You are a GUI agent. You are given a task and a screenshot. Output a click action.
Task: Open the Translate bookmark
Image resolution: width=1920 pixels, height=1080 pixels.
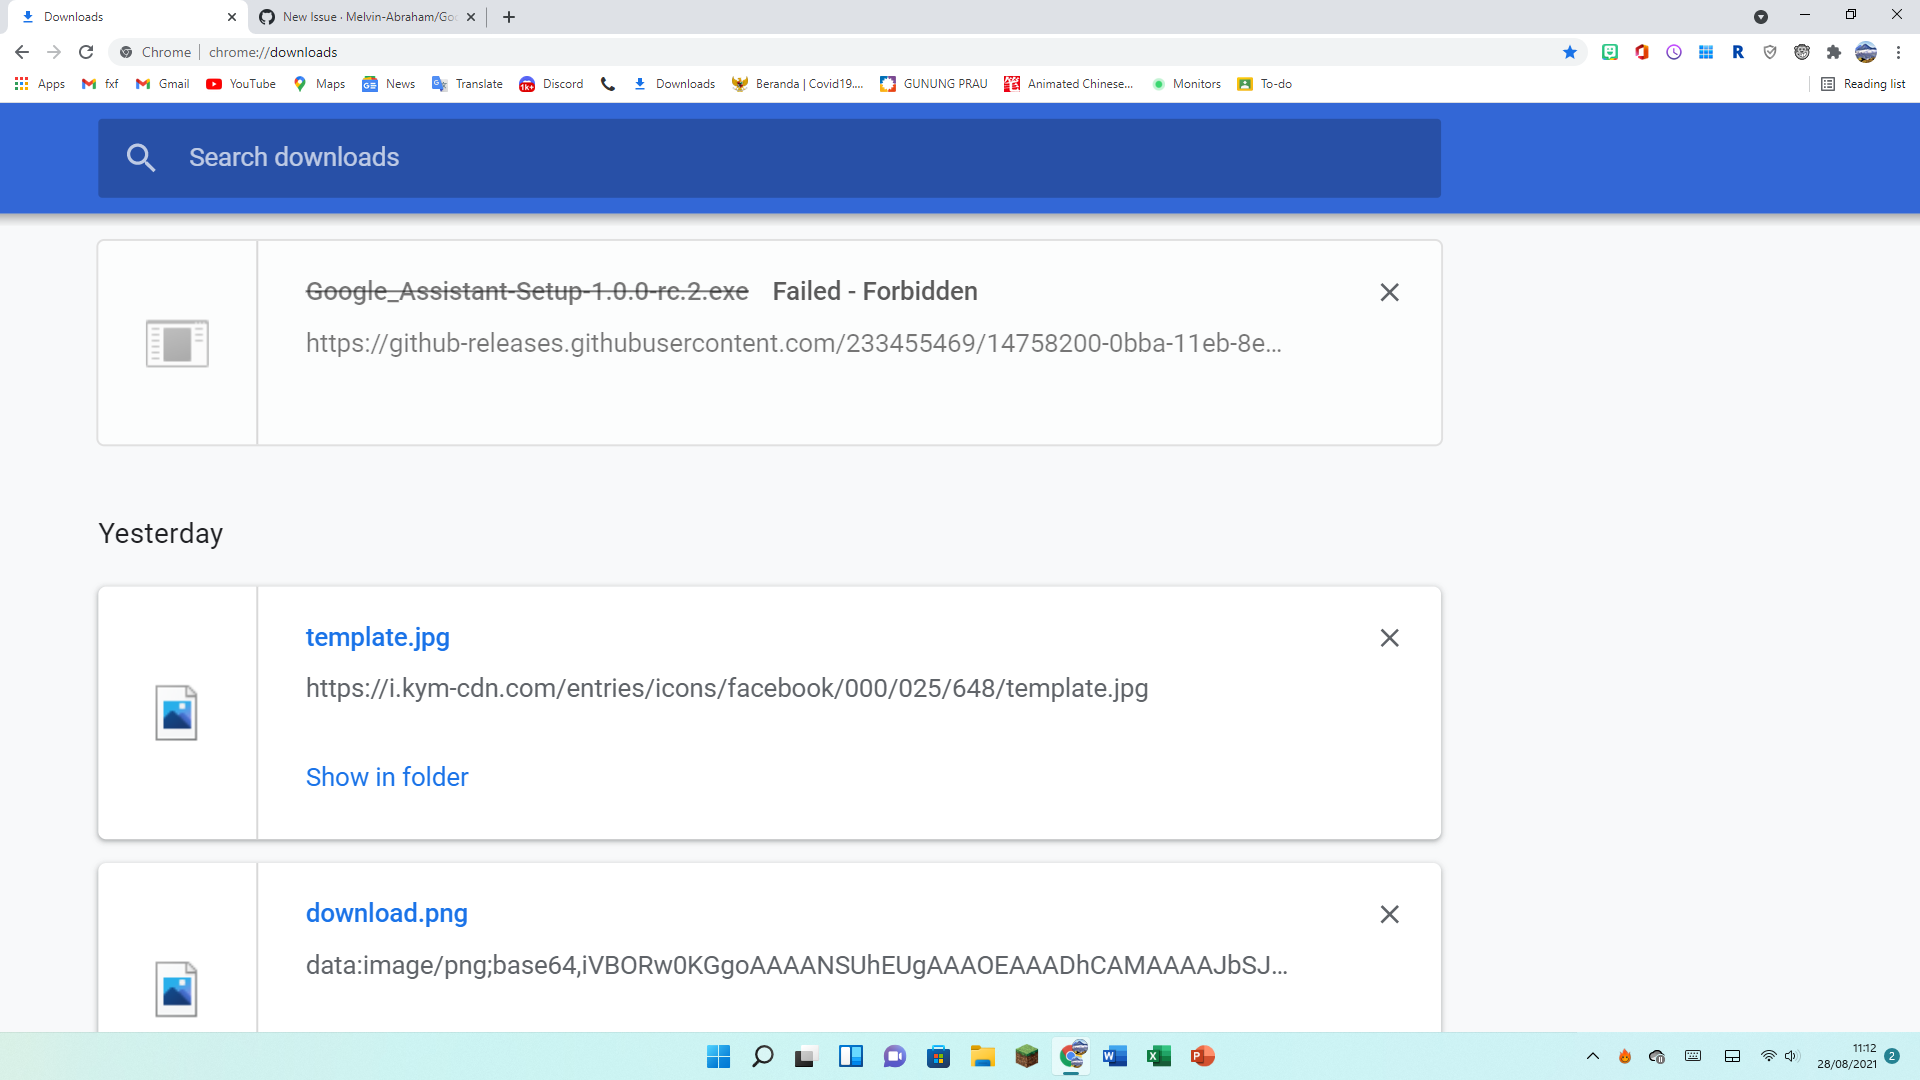tap(467, 84)
